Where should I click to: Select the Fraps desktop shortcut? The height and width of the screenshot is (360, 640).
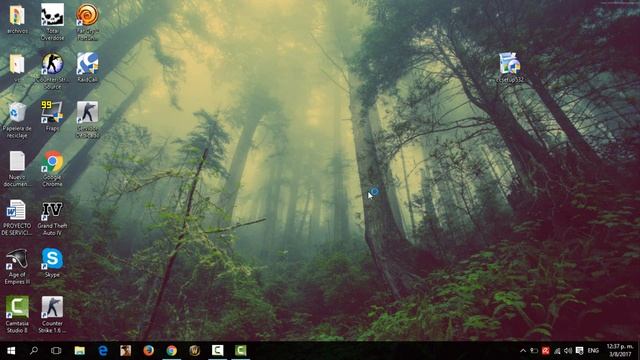pos(52,116)
